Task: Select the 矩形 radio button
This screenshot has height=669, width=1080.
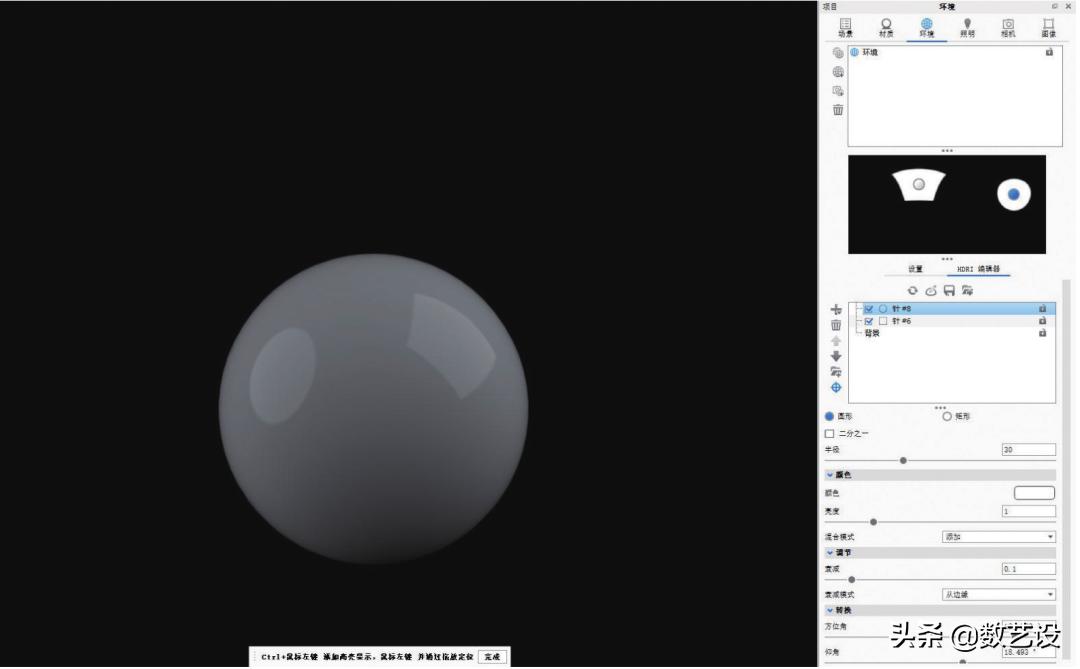Action: 946,416
